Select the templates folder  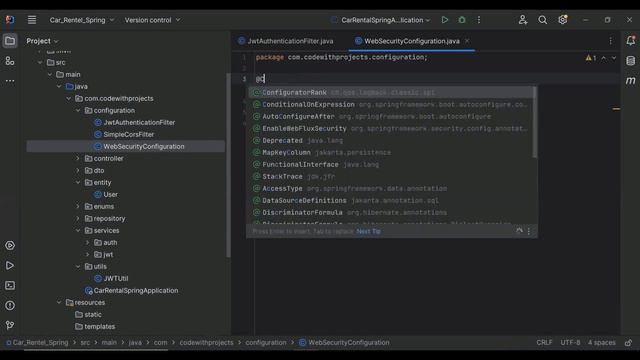(99, 327)
